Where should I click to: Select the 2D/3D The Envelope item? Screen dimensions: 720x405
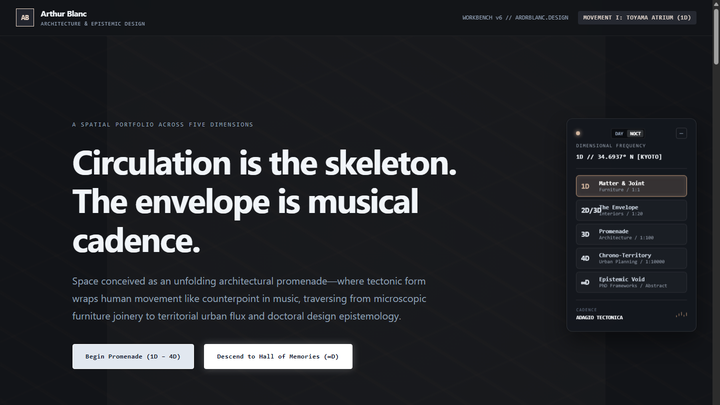pos(631,210)
